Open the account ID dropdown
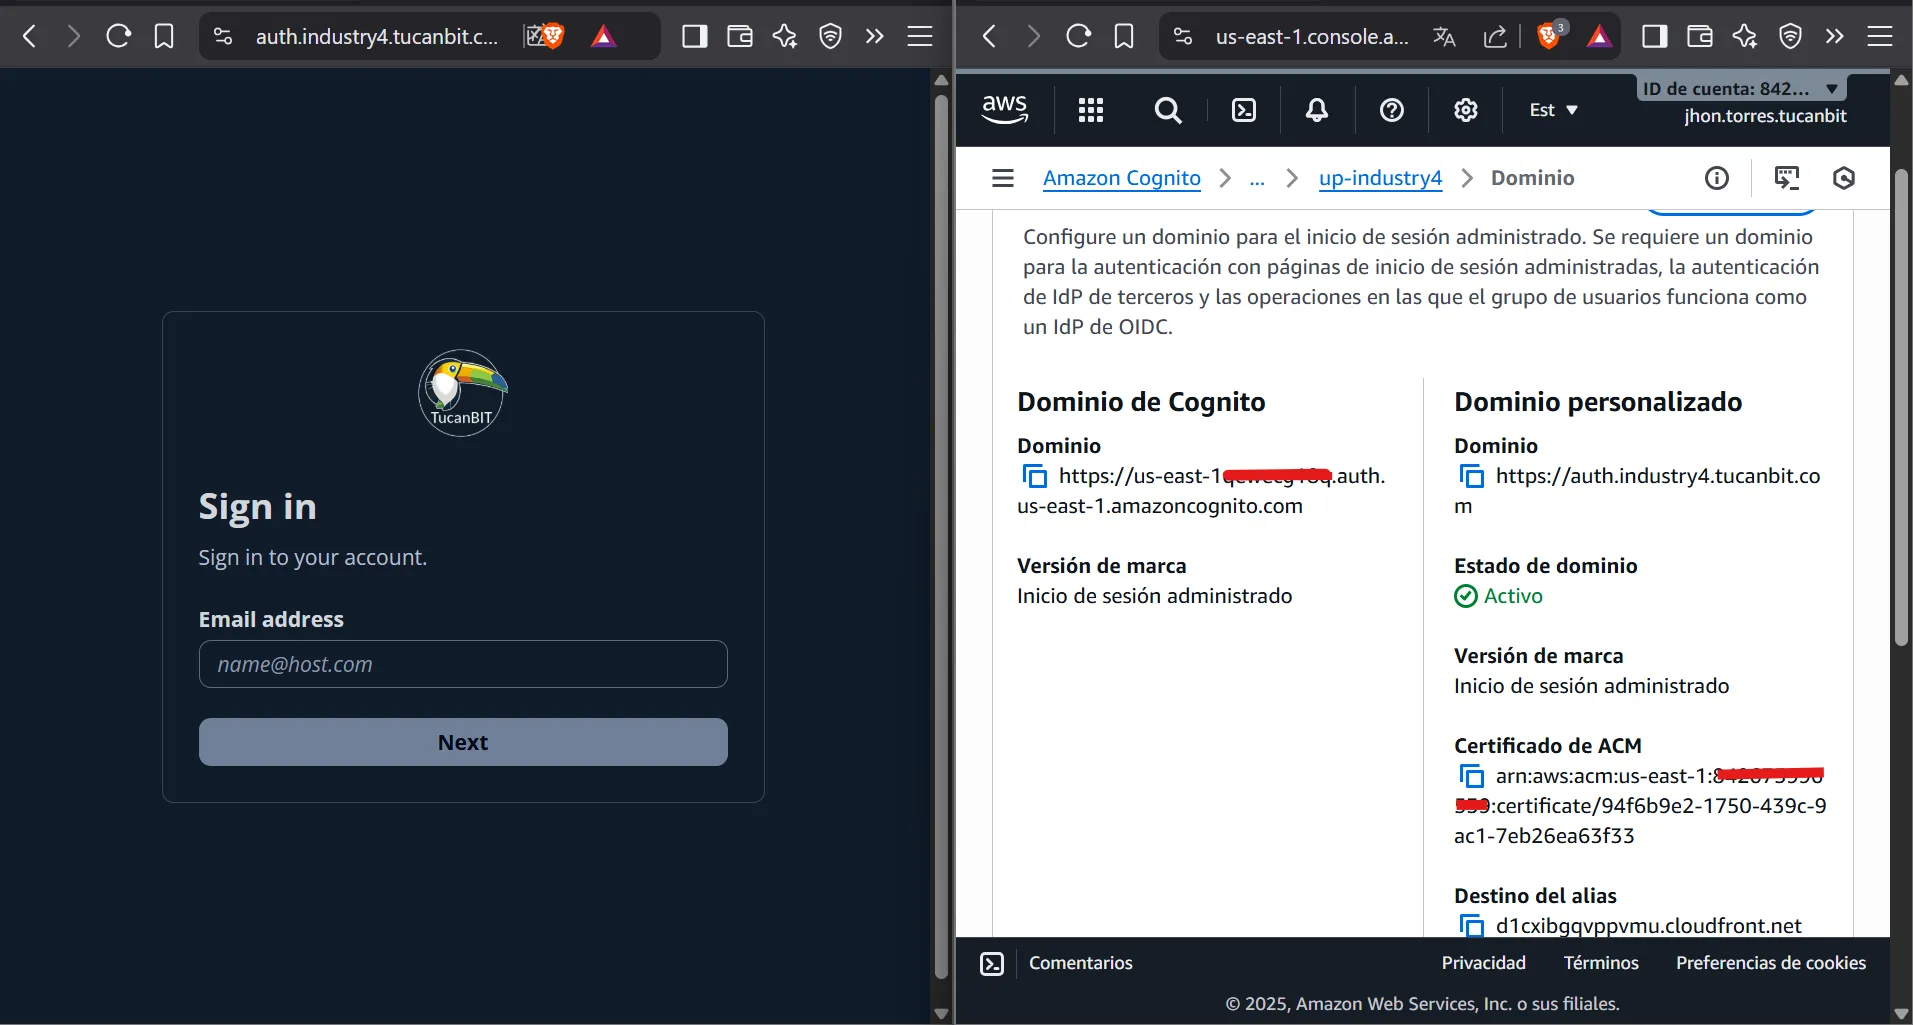Image resolution: width=1913 pixels, height=1025 pixels. (1740, 89)
